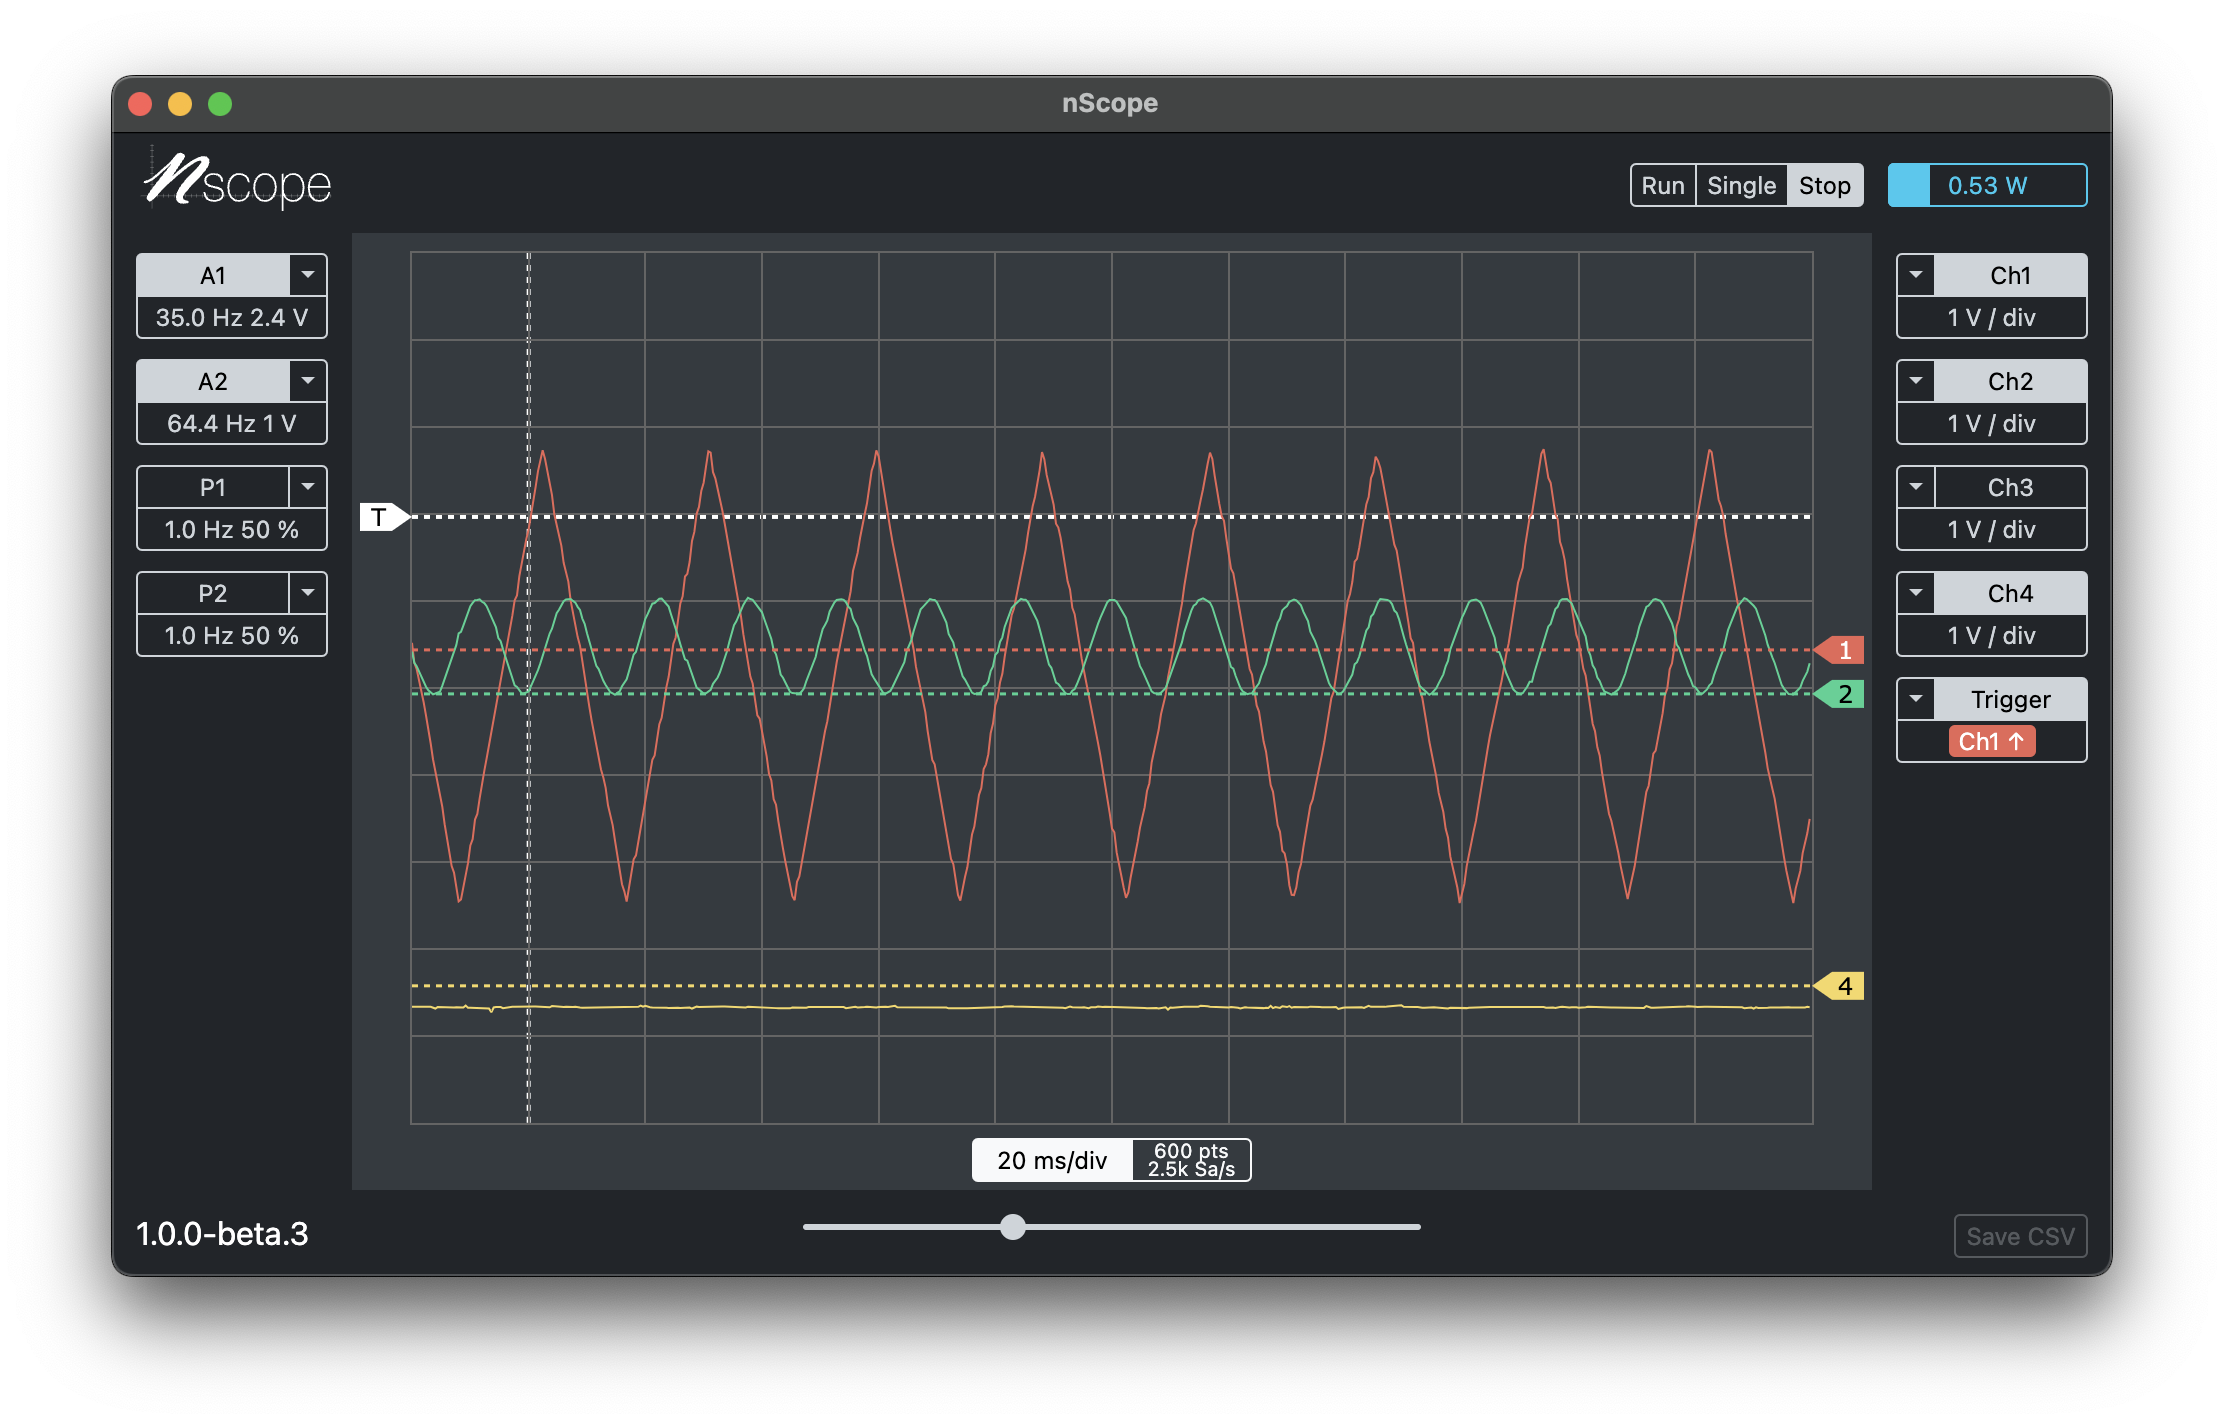Click Ch1 1 V / div scale

pyautogui.click(x=1991, y=317)
